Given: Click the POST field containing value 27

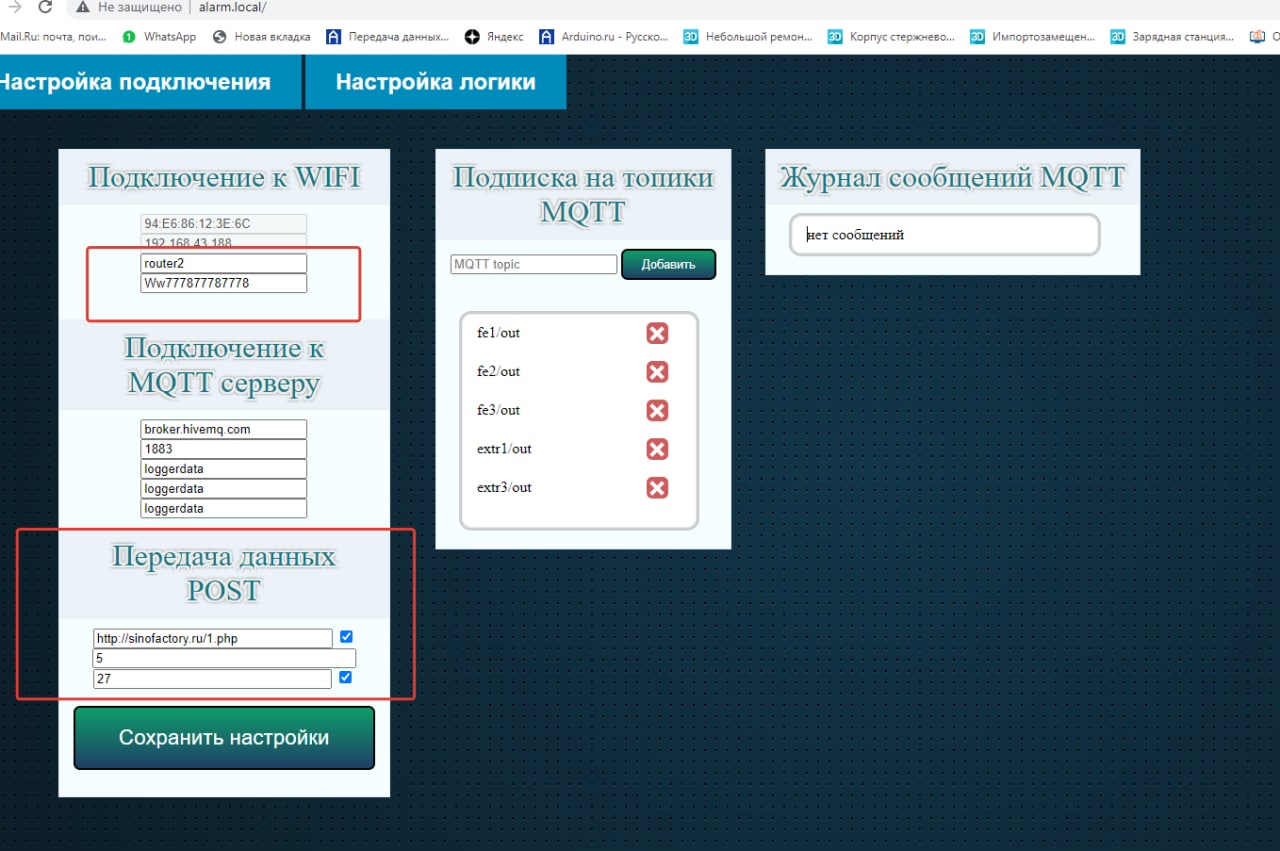Looking at the screenshot, I should 212,679.
